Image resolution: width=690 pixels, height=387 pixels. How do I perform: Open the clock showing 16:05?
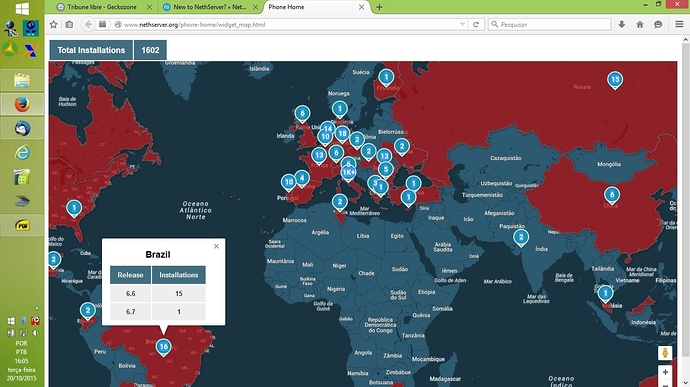[21, 361]
